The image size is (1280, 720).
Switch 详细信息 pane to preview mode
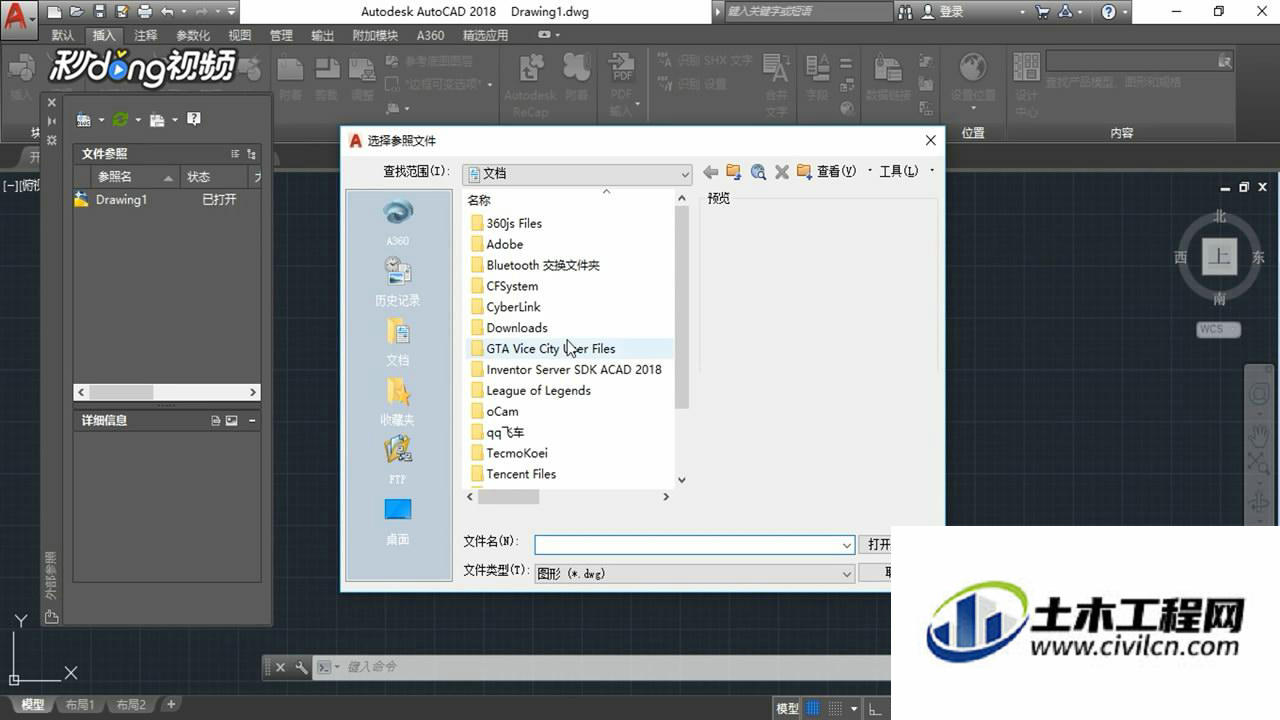coord(232,421)
